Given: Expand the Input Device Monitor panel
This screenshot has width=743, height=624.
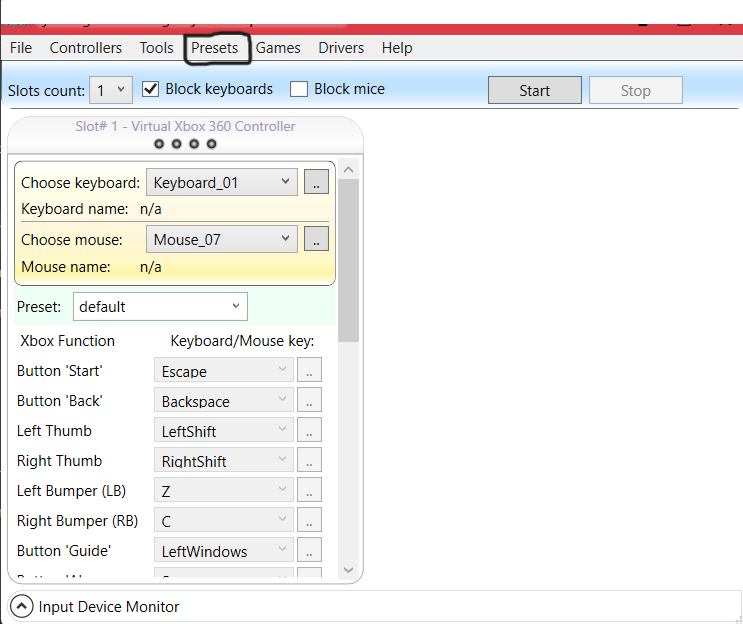Looking at the screenshot, I should [22, 606].
